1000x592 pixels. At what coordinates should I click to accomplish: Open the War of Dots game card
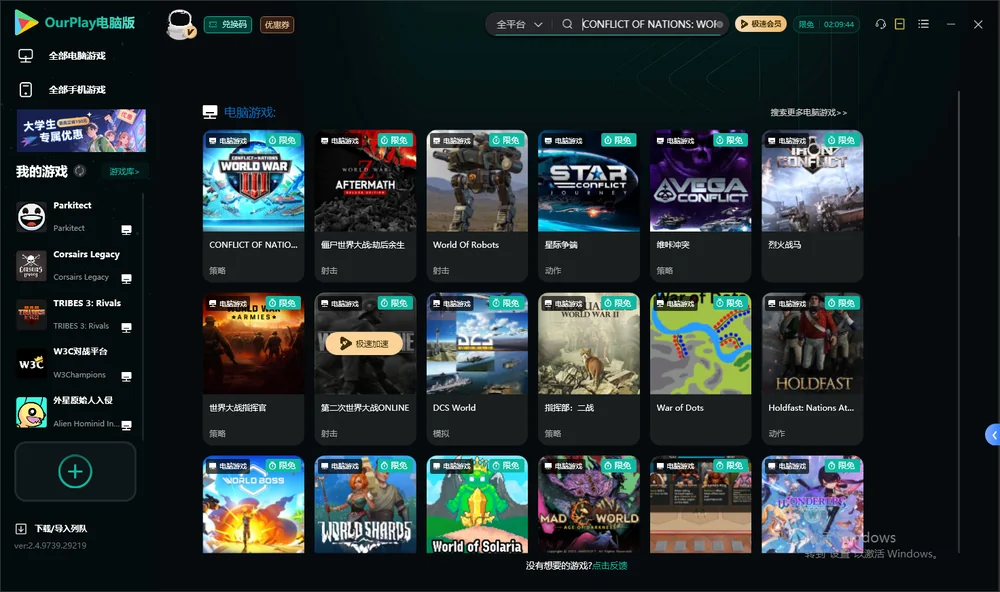700,368
